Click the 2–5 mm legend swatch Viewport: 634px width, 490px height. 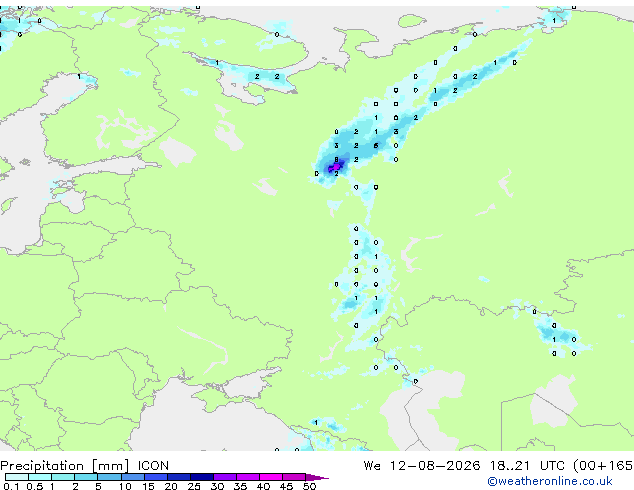pos(86,477)
